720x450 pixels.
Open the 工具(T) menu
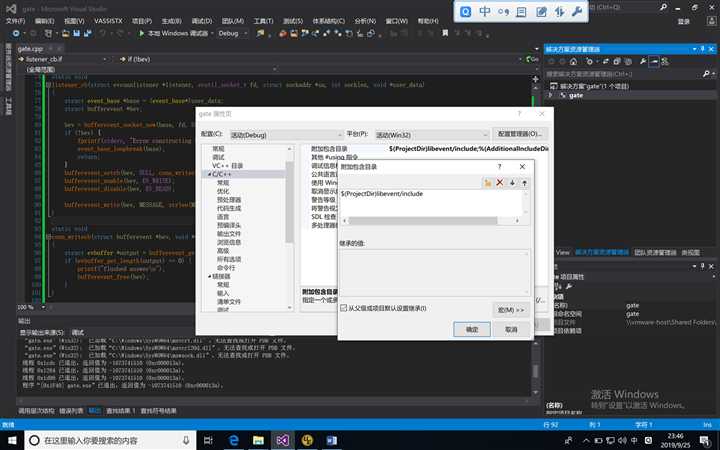(x=263, y=21)
